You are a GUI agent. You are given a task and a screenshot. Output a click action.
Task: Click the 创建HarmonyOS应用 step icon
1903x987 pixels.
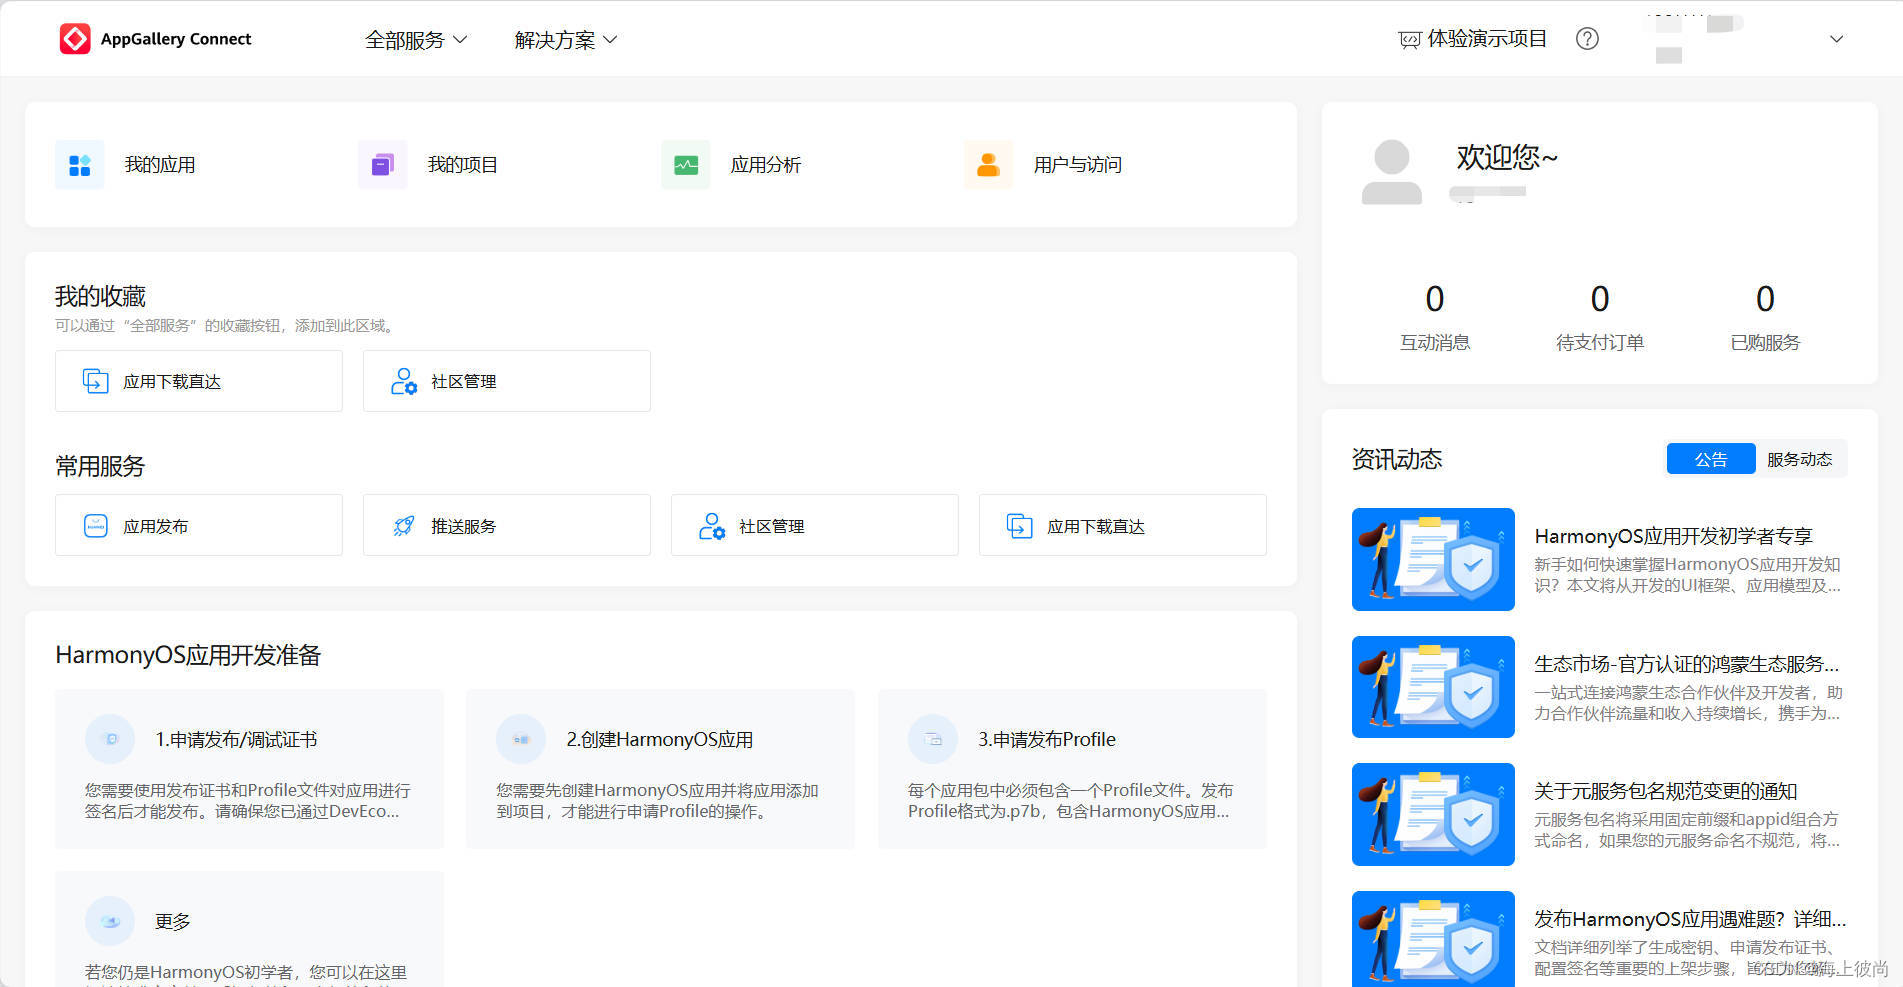(521, 739)
